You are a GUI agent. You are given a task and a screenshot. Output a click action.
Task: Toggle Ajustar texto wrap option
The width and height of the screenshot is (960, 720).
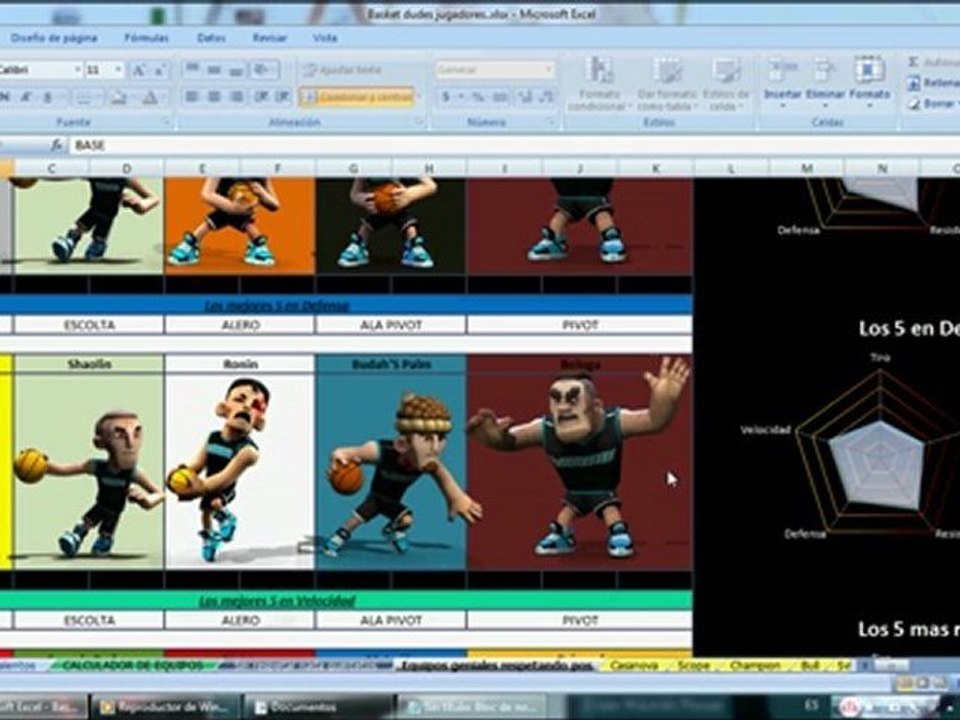[x=342, y=70]
